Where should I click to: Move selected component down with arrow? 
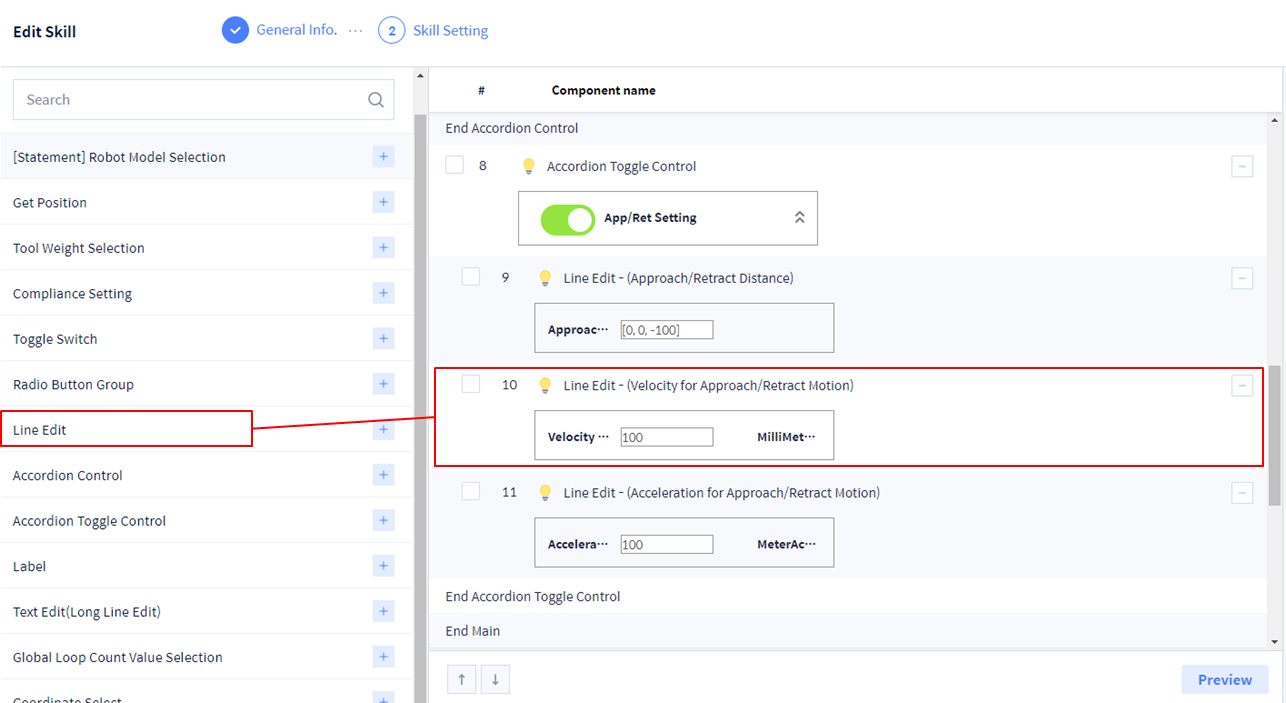pyautogui.click(x=494, y=680)
